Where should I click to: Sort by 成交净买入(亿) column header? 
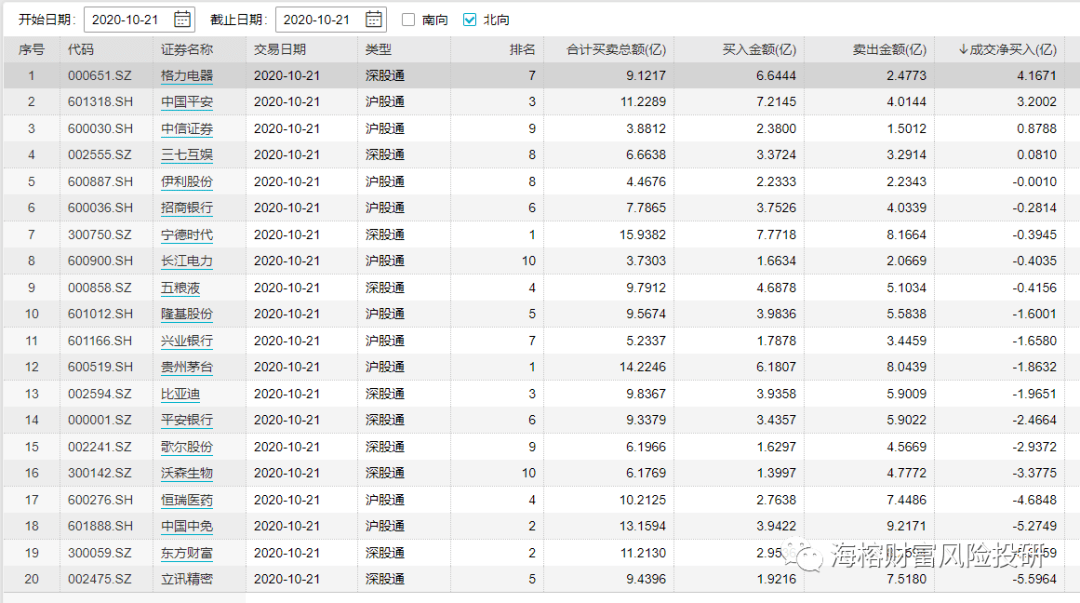point(1007,49)
